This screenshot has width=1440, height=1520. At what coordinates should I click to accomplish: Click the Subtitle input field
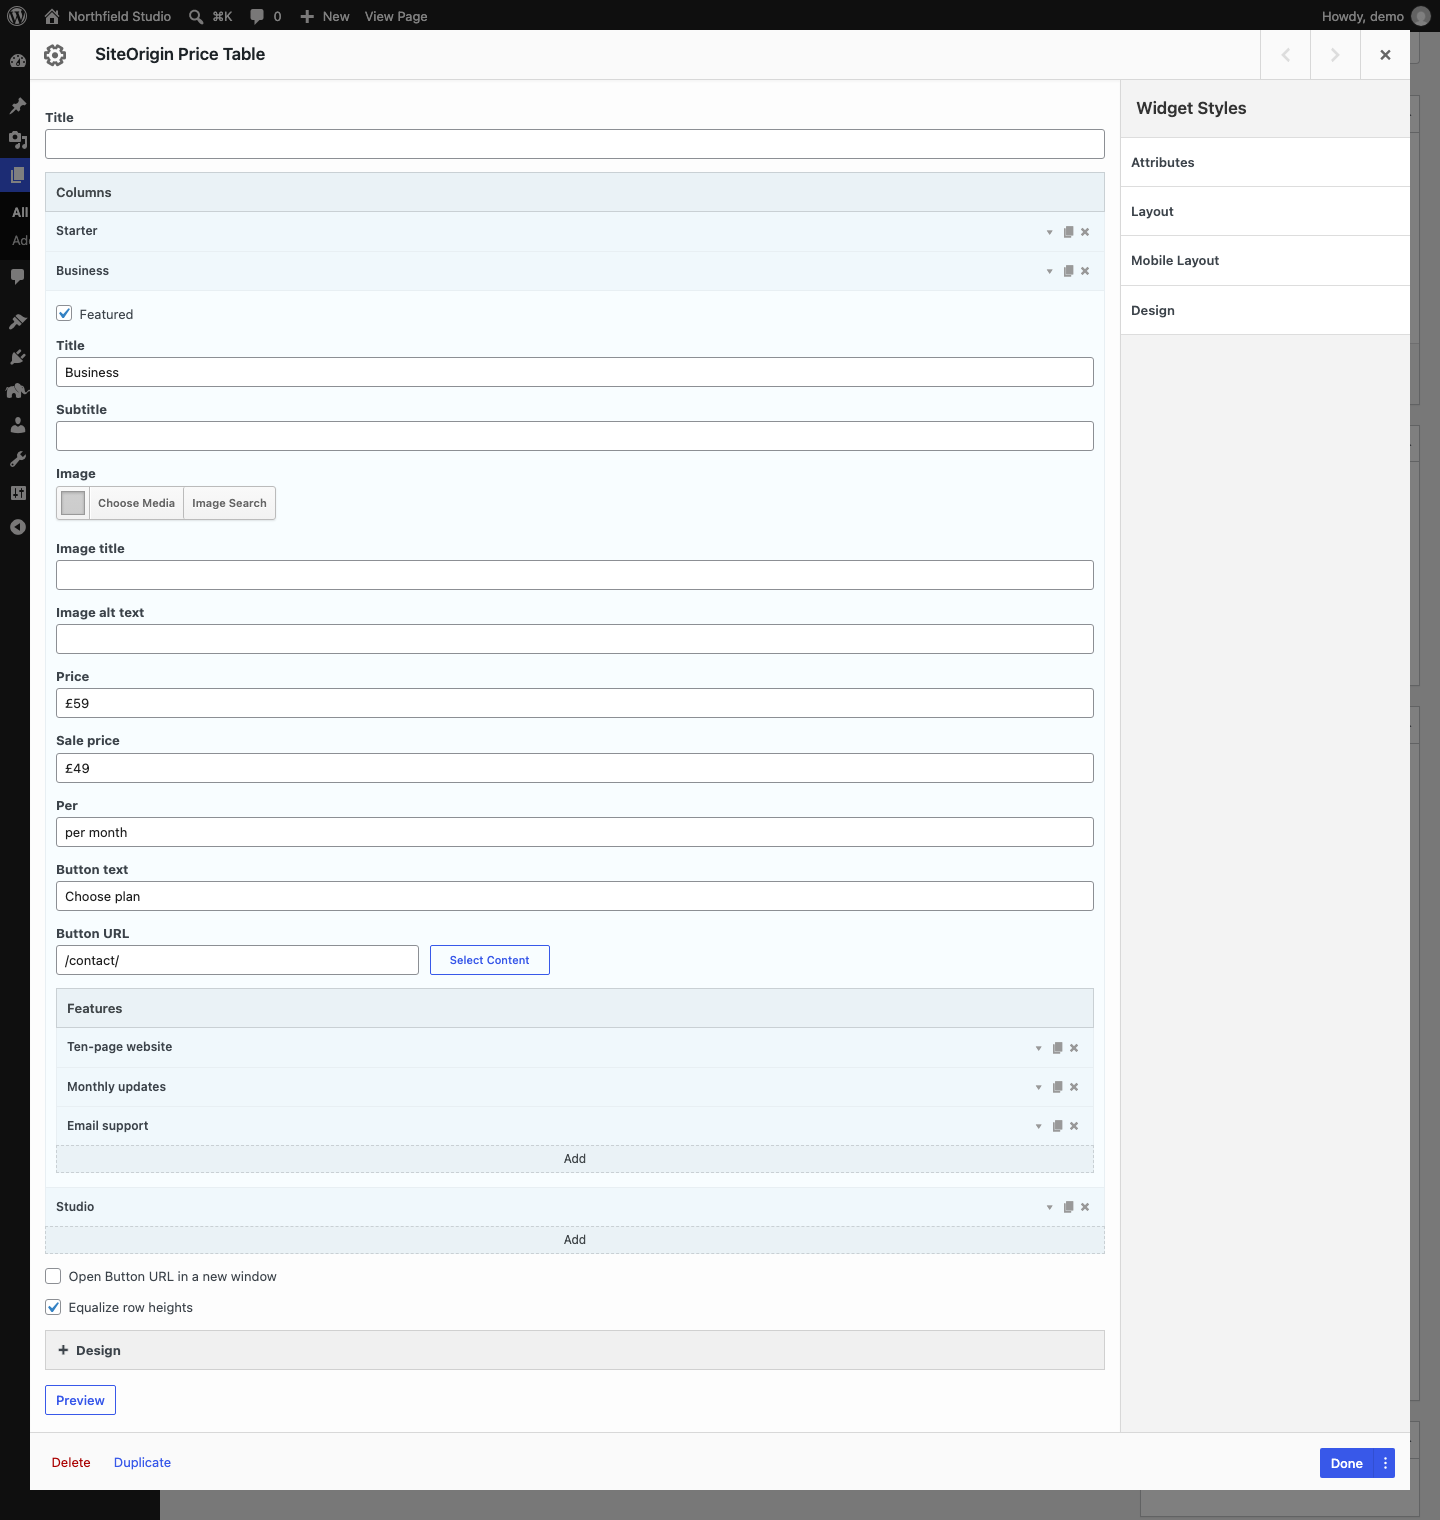click(575, 436)
